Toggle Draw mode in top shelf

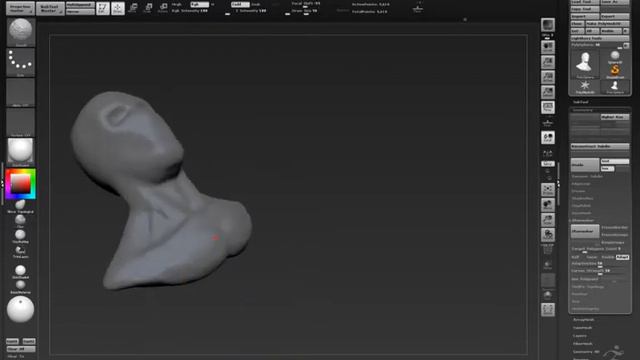pos(118,8)
